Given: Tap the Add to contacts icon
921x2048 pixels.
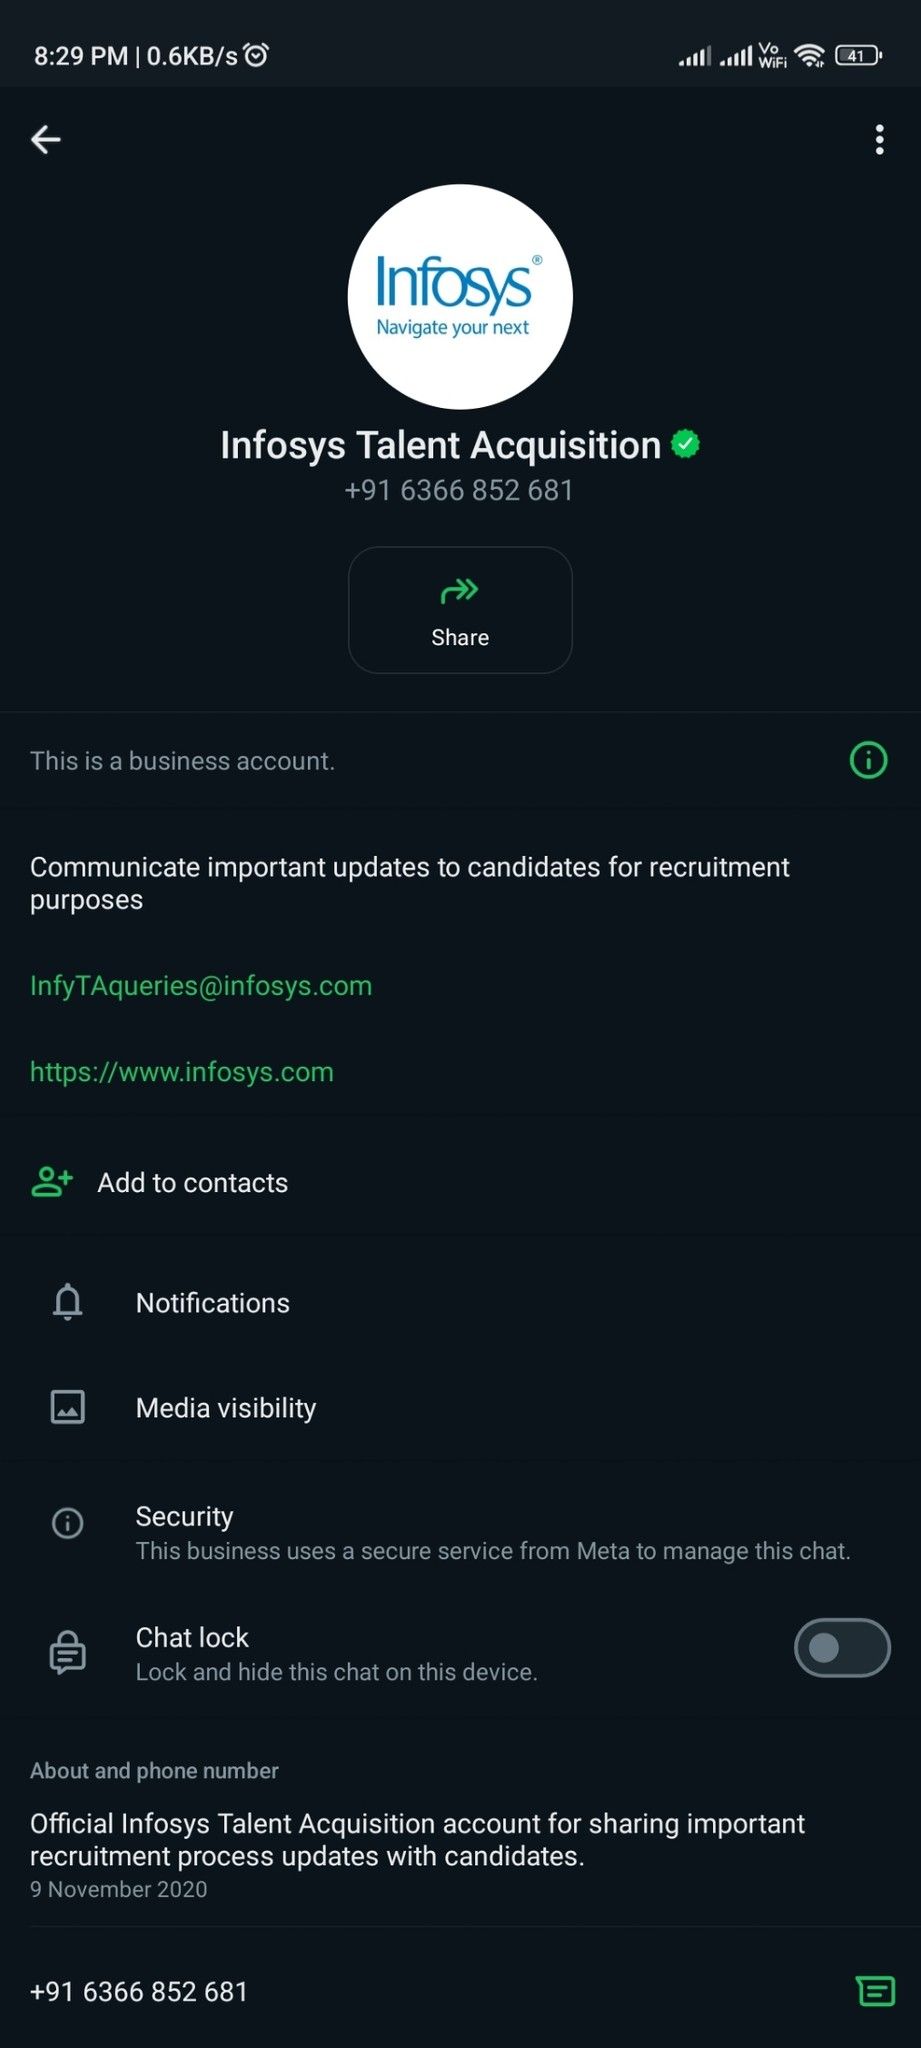Looking at the screenshot, I should click(x=52, y=1182).
